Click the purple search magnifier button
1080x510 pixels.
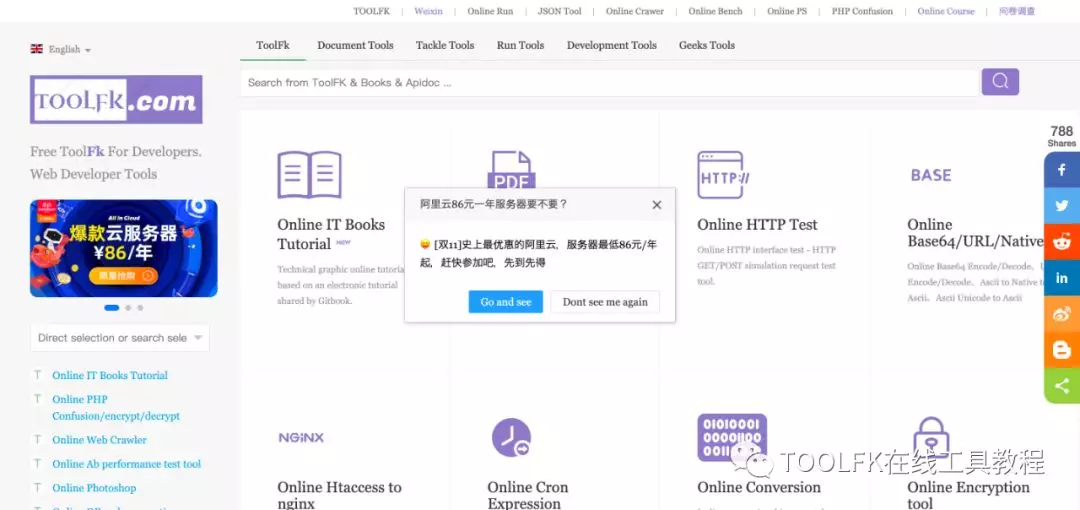coord(1000,82)
